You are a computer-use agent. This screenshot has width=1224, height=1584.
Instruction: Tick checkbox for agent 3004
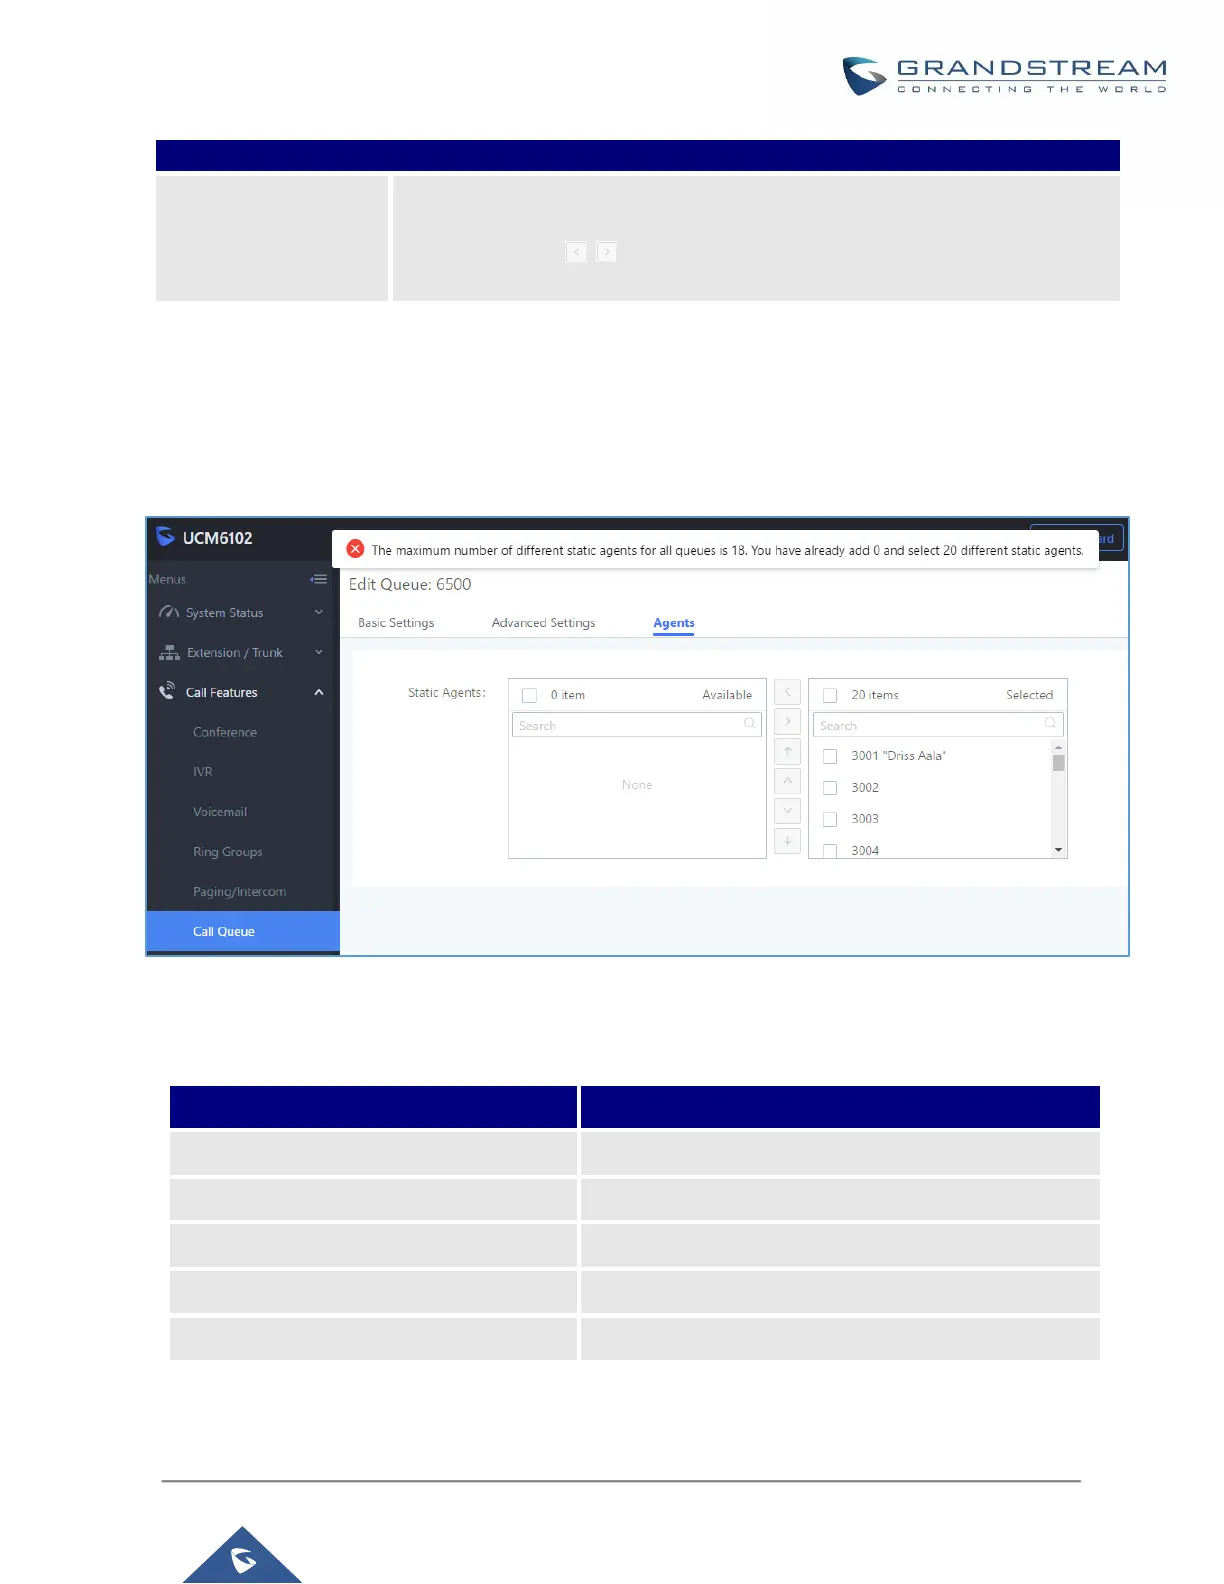pyautogui.click(x=830, y=851)
